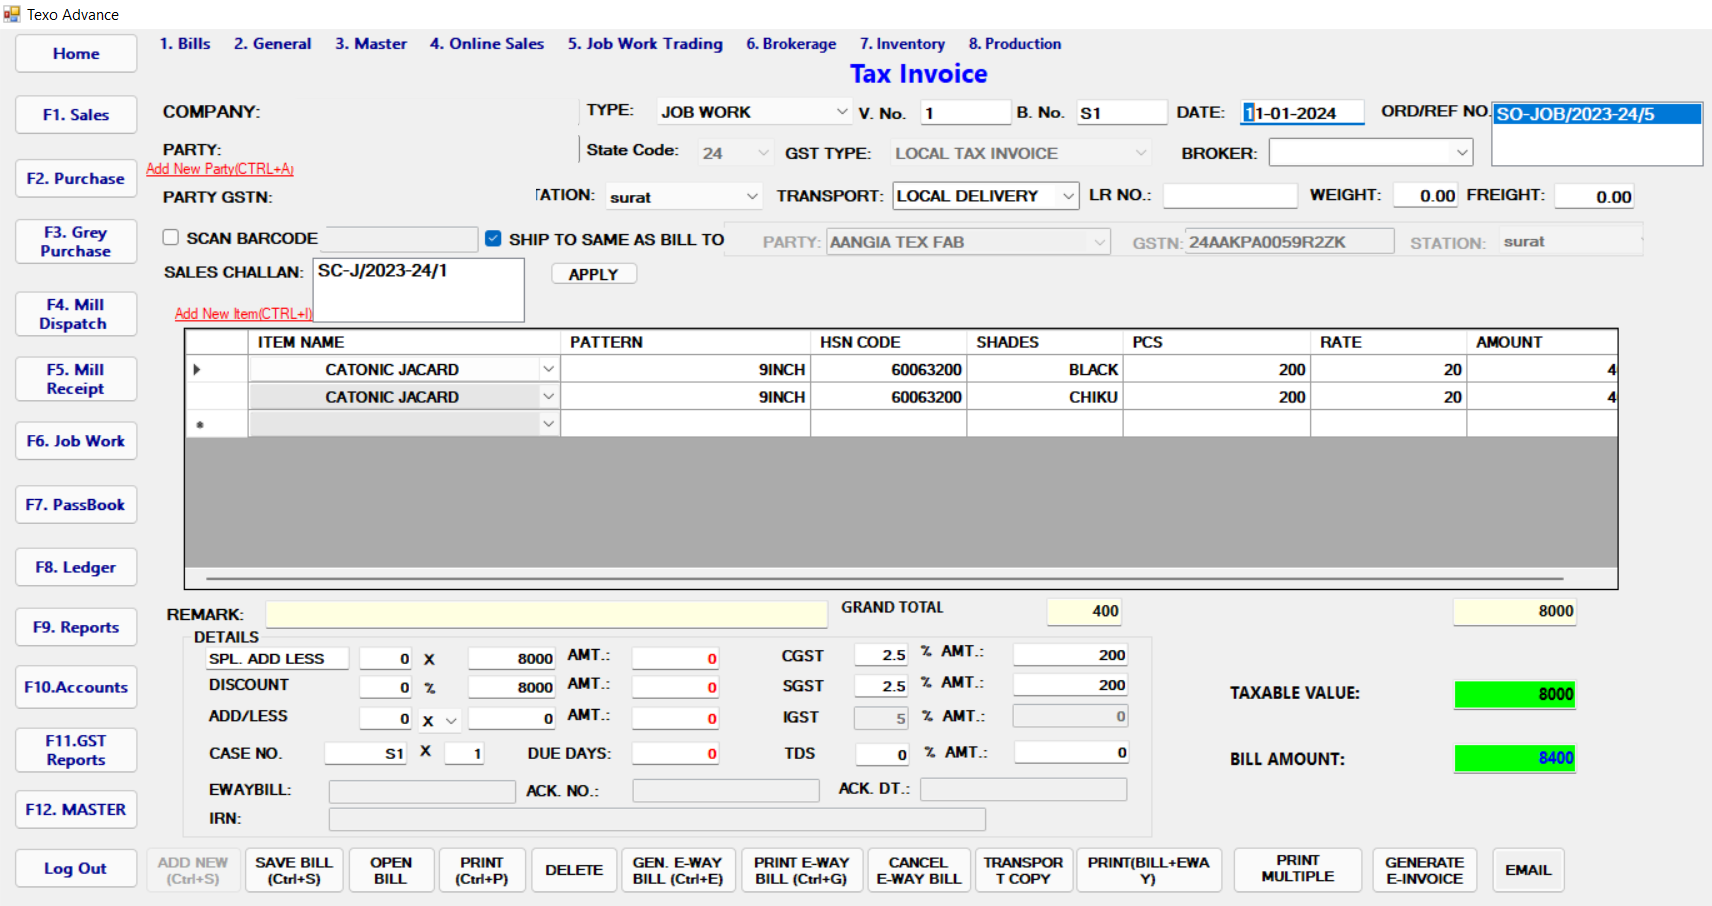Click the LR NO. input field
This screenshot has width=1712, height=906.
point(1230,196)
